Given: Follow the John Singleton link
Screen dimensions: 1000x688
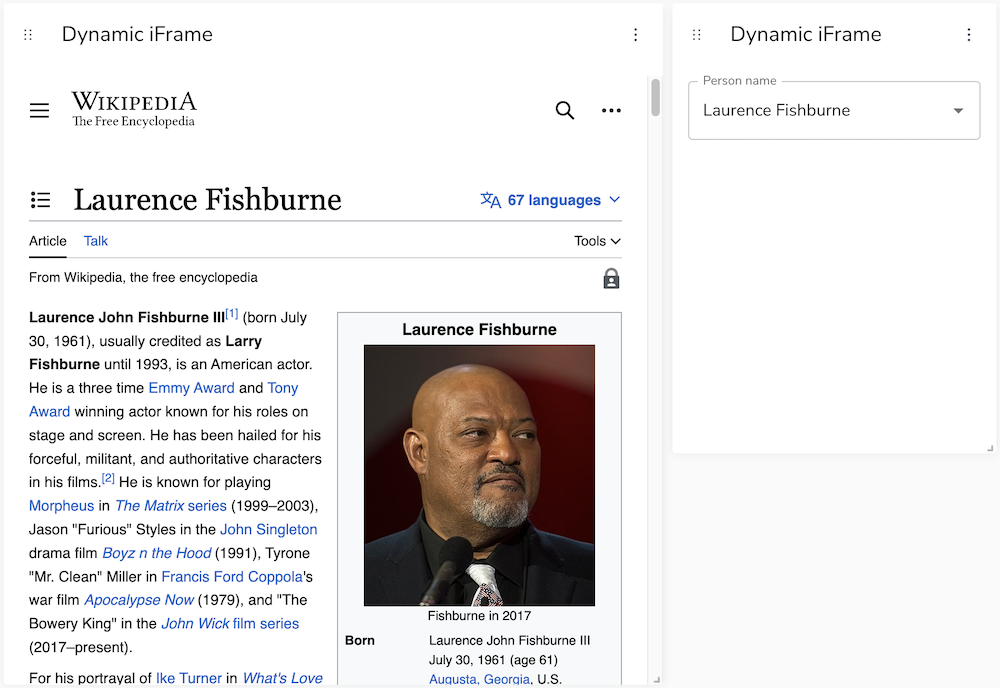Looking at the screenshot, I should (268, 529).
